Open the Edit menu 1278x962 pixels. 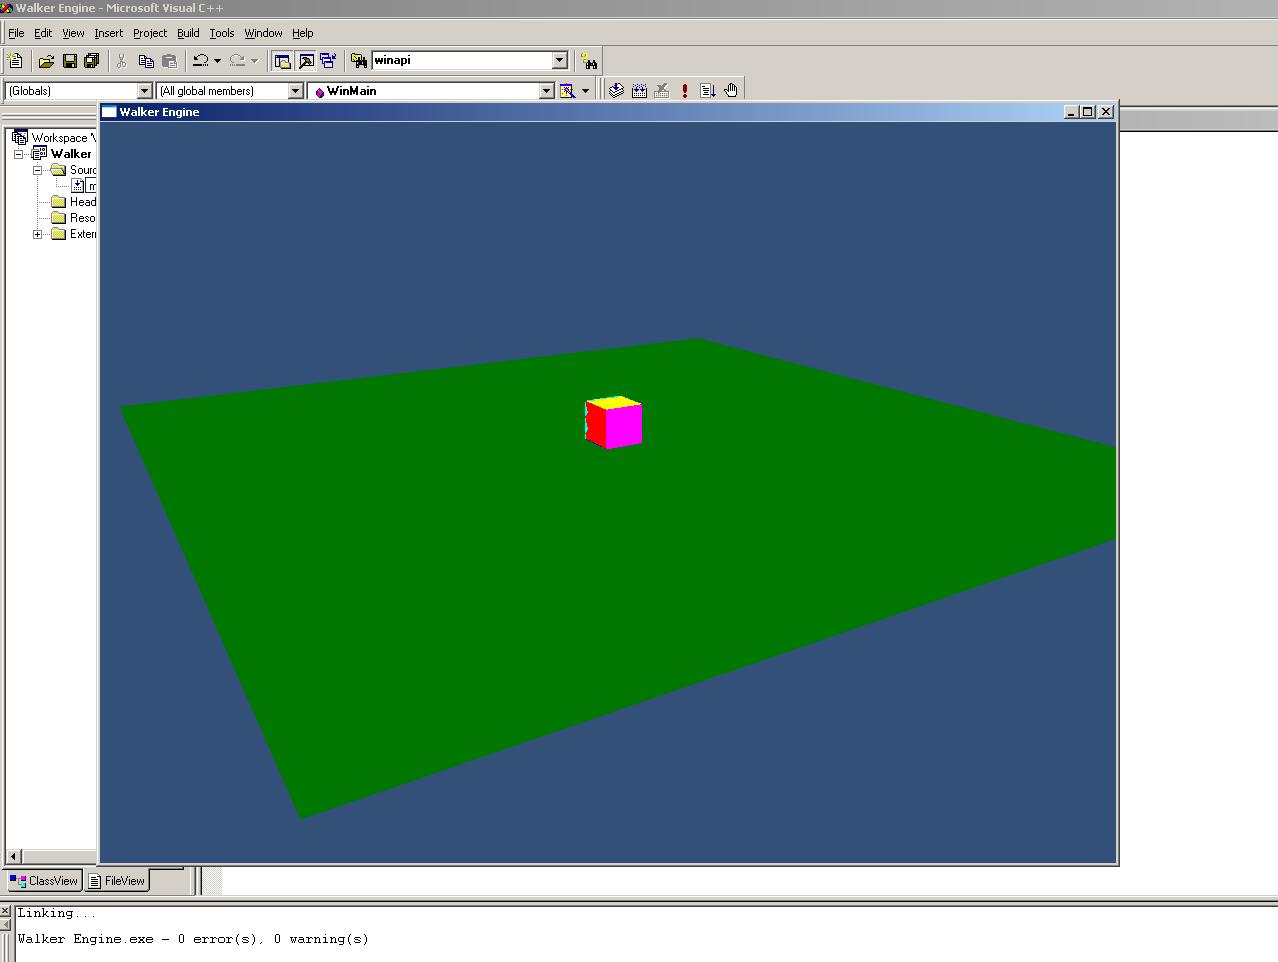point(43,33)
